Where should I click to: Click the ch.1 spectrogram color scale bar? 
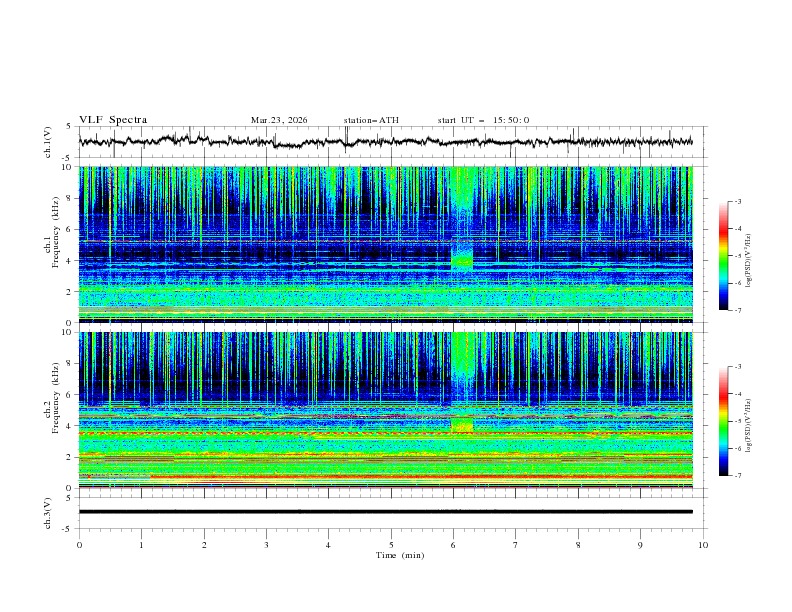point(723,256)
